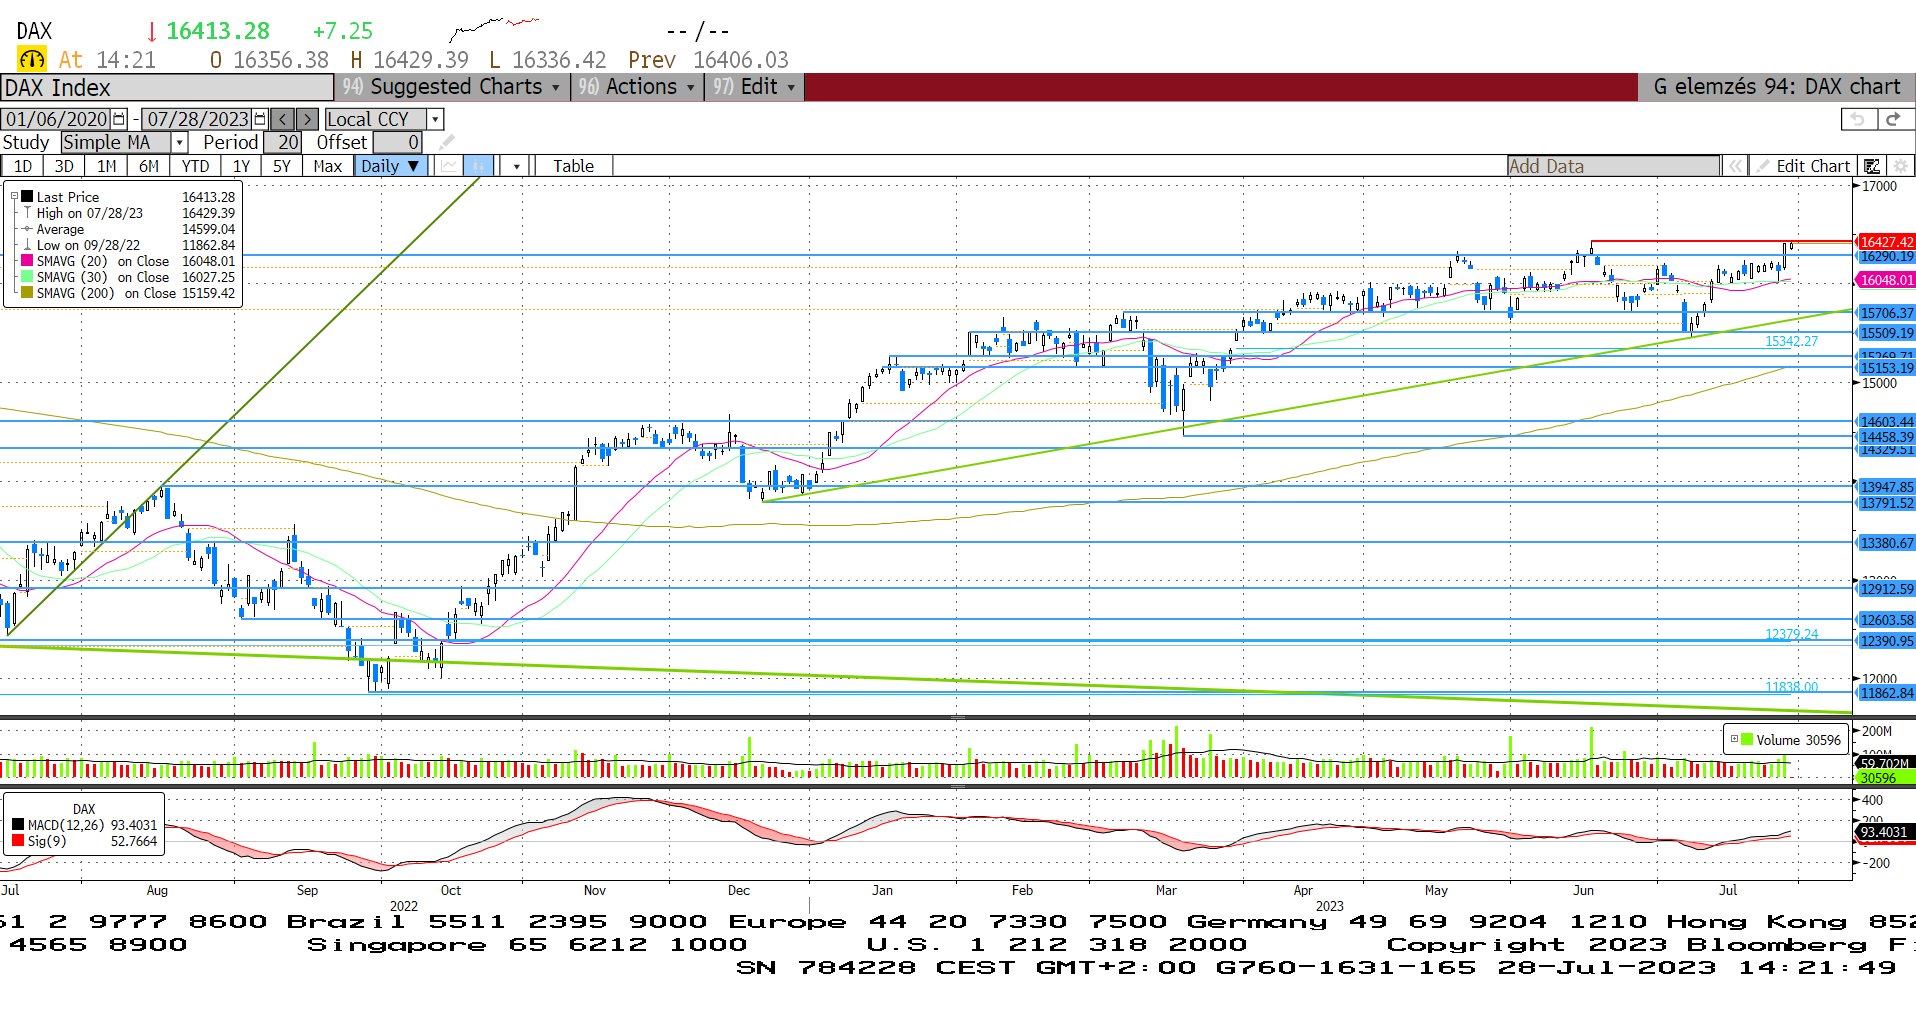Shift date range backward with left arrow
Screen dimensions: 1916x1023
(283, 119)
